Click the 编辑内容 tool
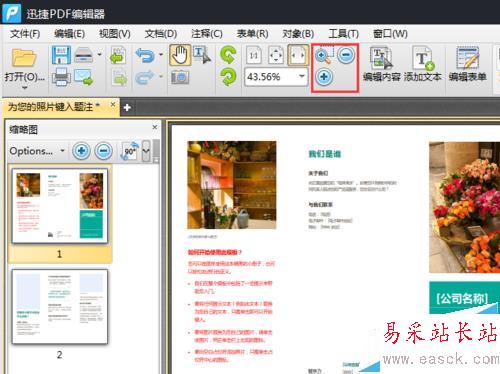 pyautogui.click(x=382, y=64)
